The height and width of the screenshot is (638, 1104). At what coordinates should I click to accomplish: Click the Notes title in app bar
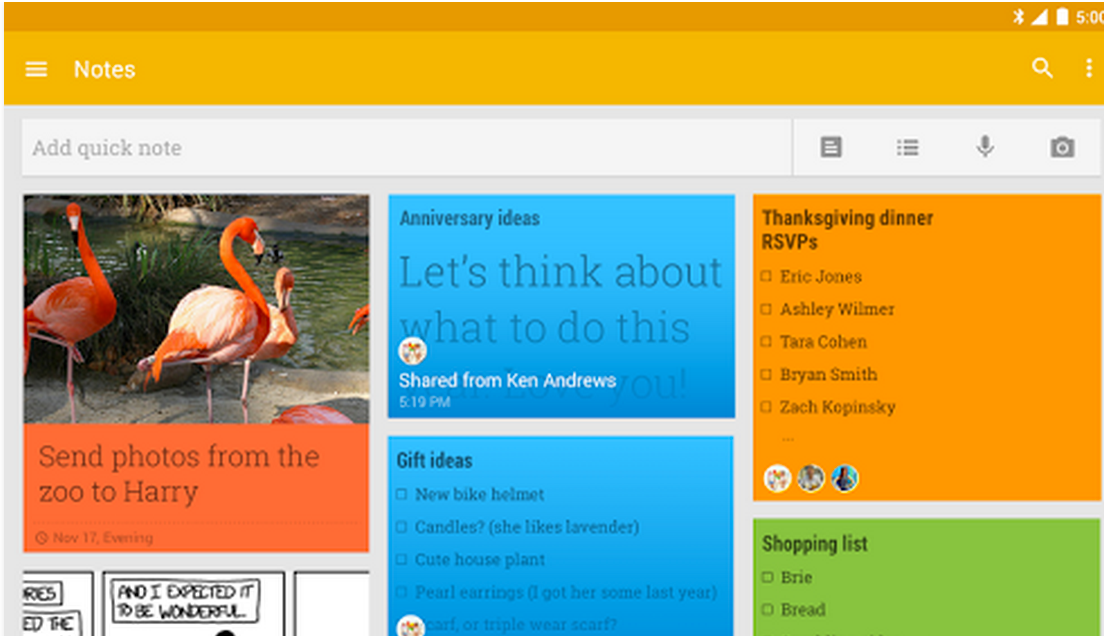pos(104,69)
